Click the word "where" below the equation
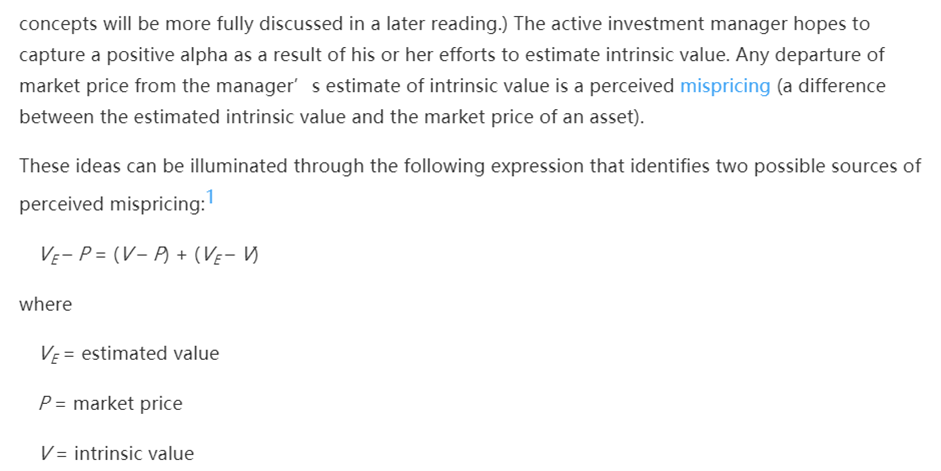Screen dimensions: 941x471 click(x=45, y=304)
